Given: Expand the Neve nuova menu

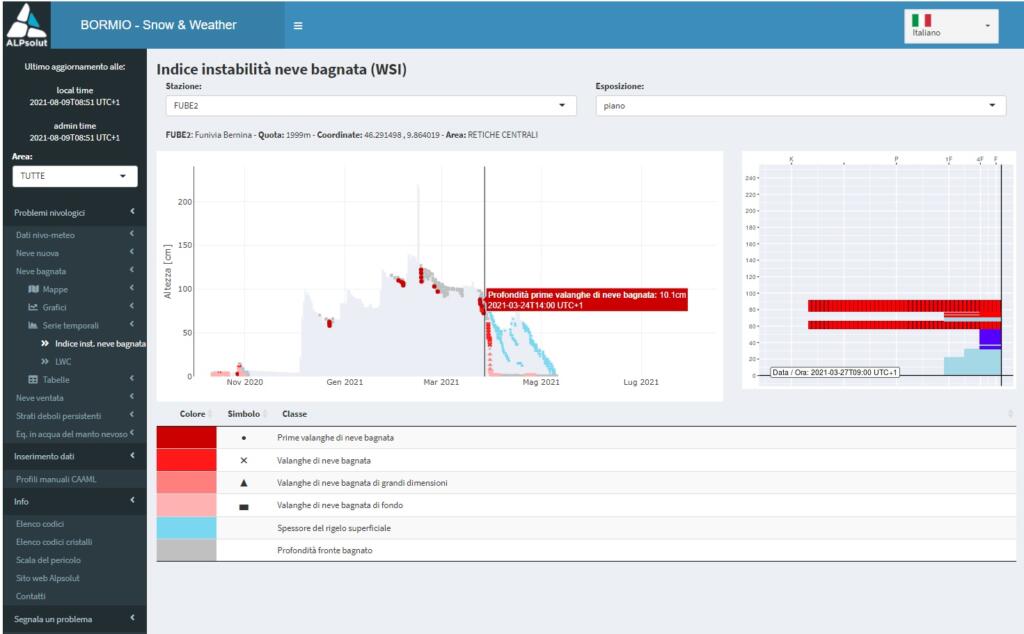Looking at the screenshot, I should (74, 253).
